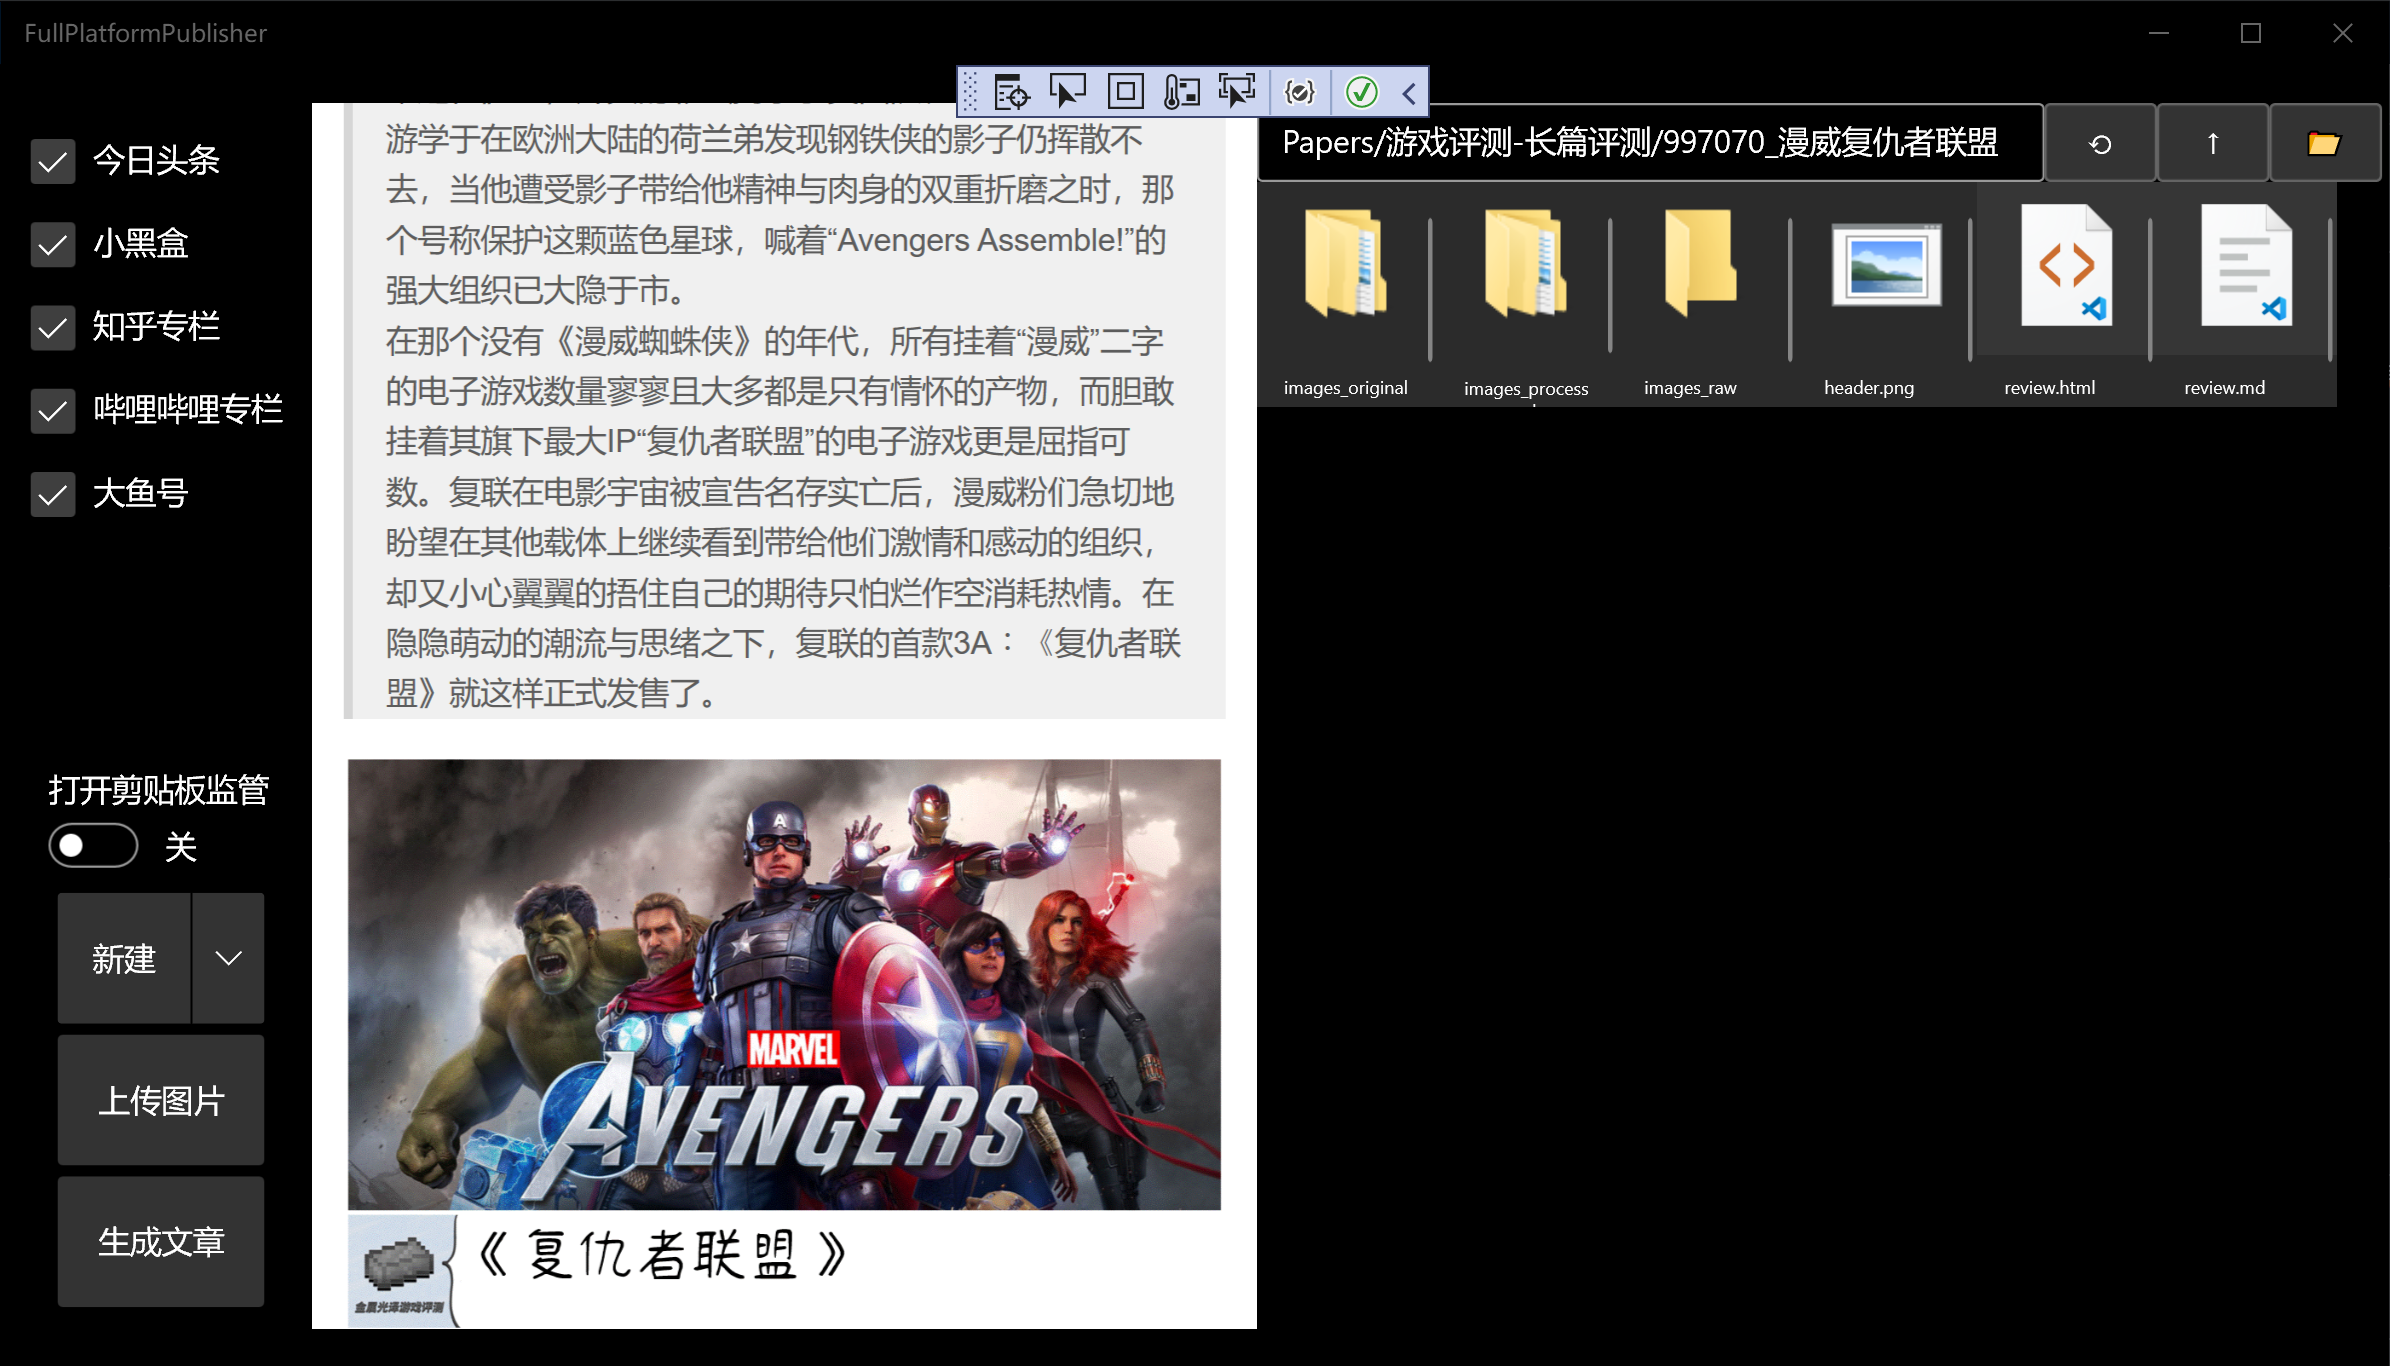This screenshot has height=1366, width=2390.
Task: Click the Hot Reload braces icon
Action: click(x=1299, y=93)
